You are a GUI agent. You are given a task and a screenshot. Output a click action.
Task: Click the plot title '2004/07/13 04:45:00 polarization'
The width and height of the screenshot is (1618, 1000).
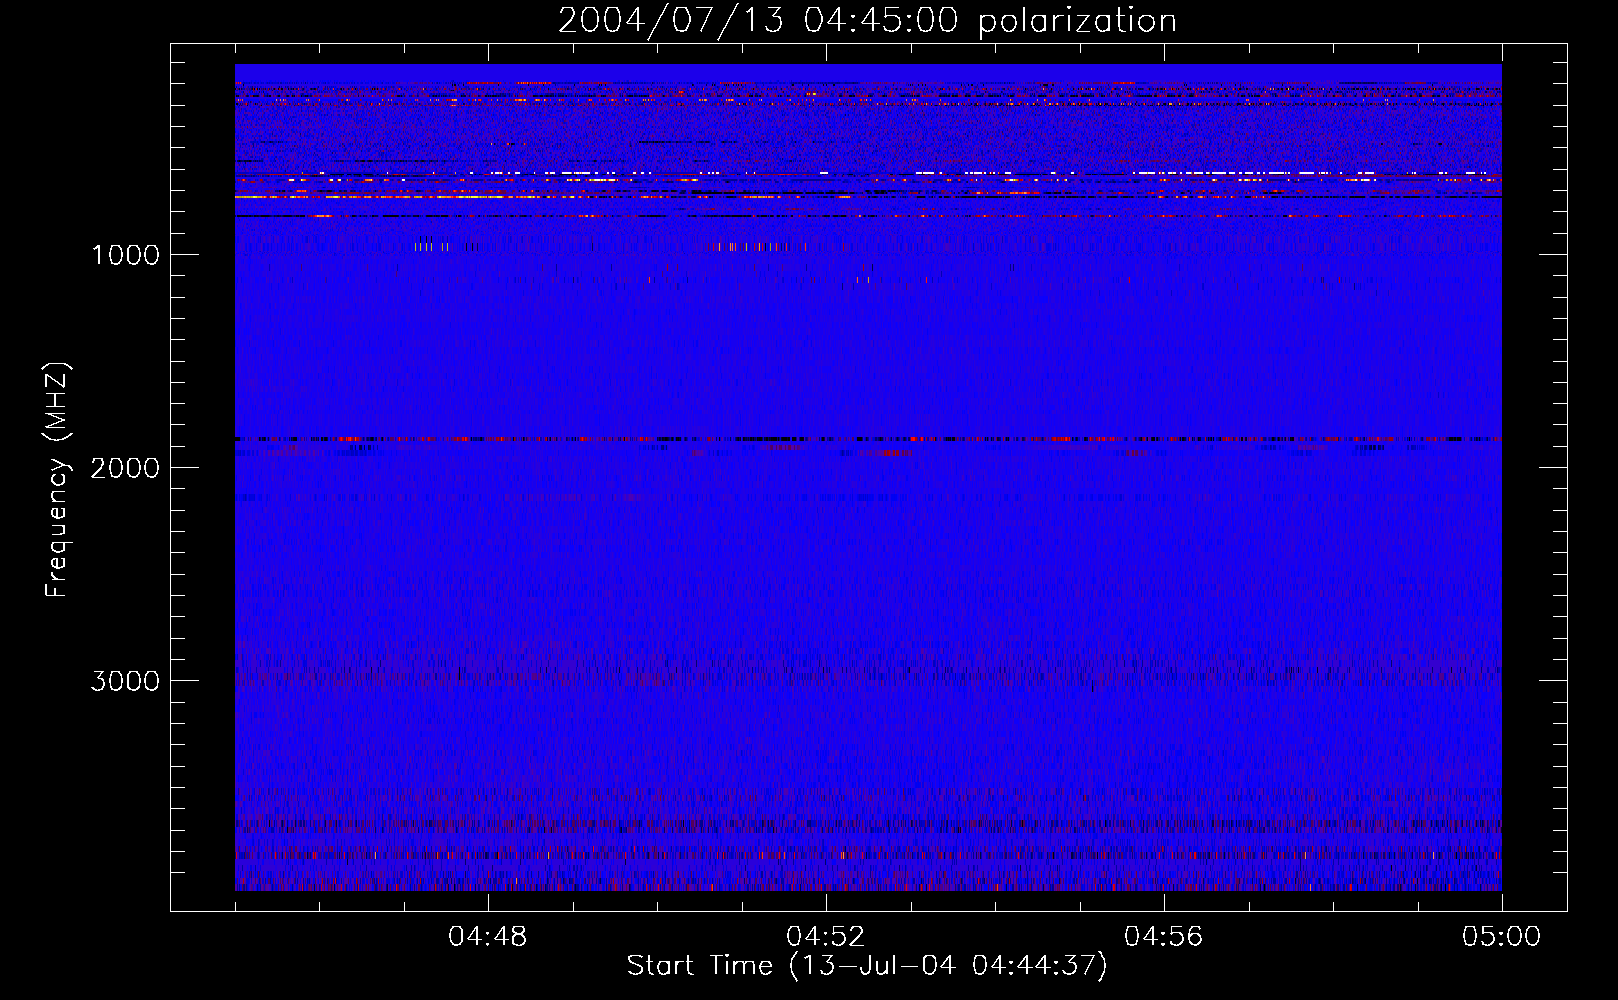pyautogui.click(x=867, y=20)
